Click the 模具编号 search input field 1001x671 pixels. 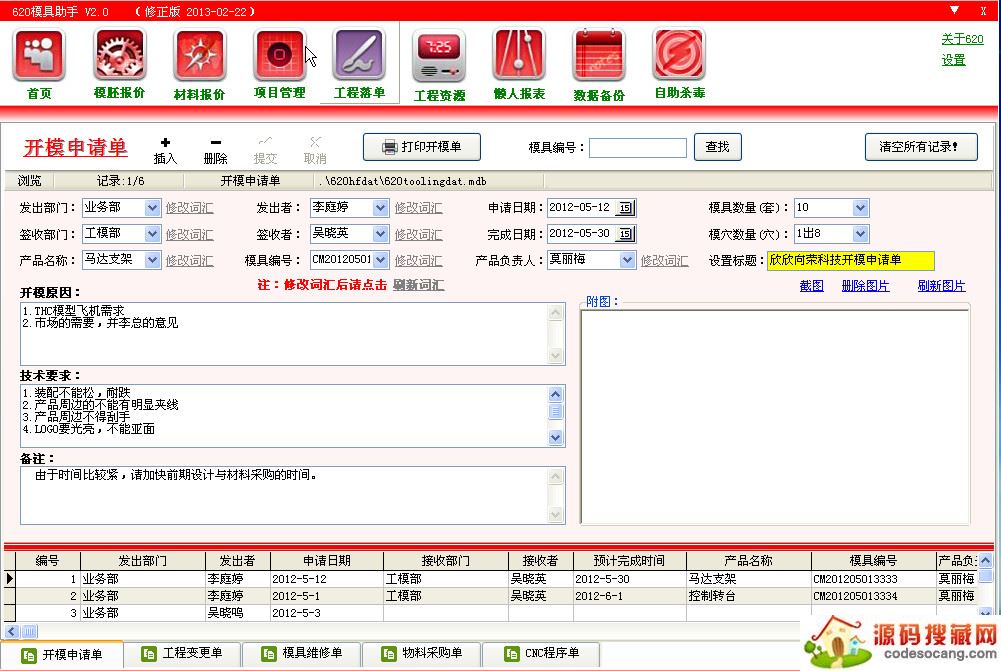click(637, 148)
